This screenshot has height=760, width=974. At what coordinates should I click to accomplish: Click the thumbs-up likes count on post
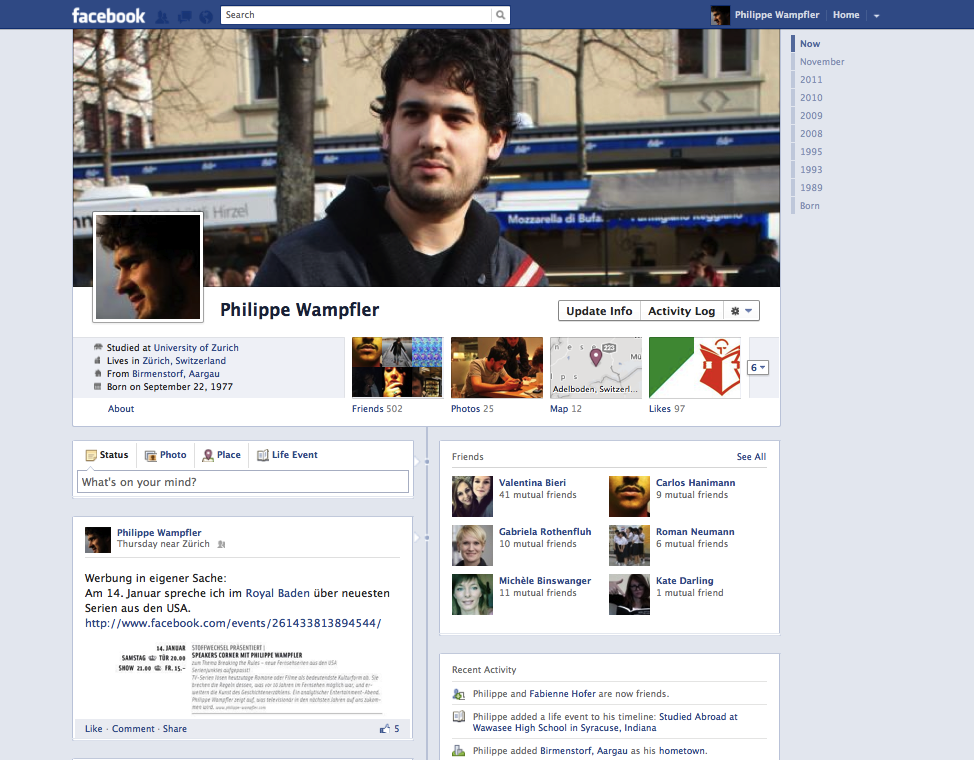[389, 729]
